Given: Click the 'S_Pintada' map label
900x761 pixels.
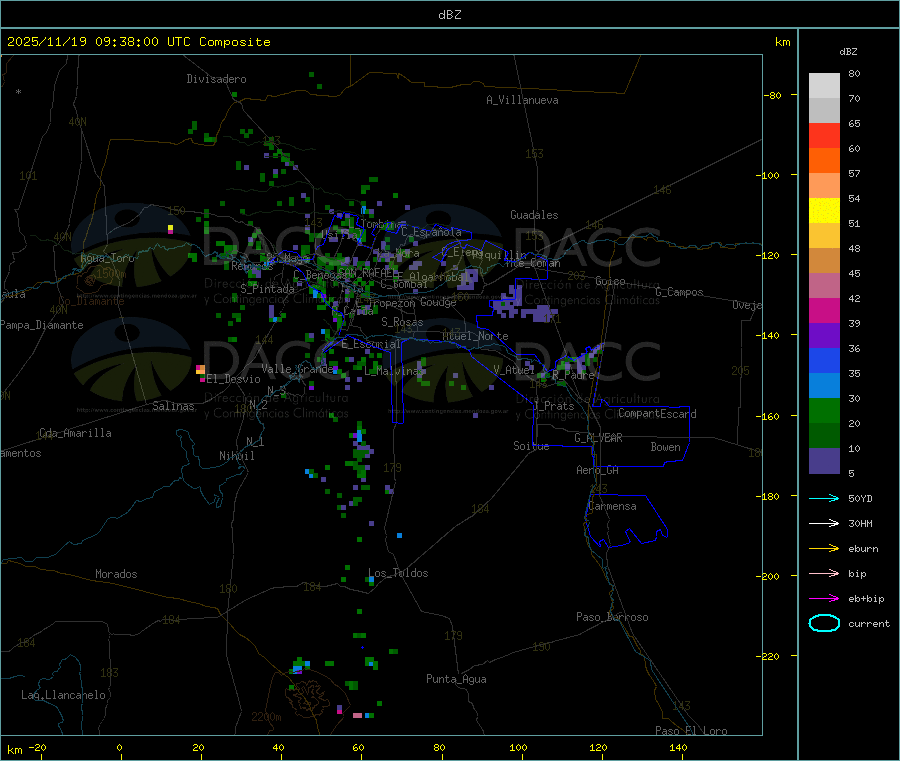Looking at the screenshot, I should [x=267, y=289].
